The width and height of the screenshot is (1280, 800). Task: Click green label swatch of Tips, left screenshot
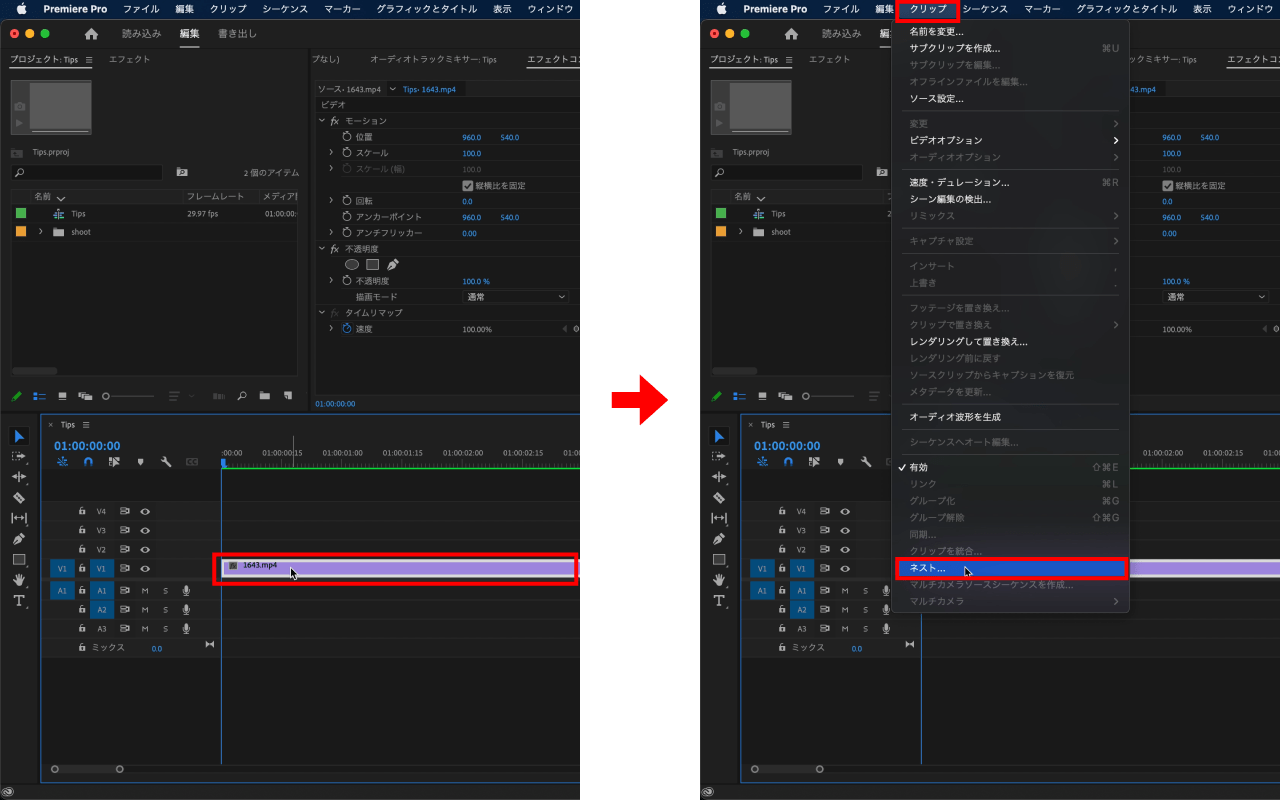click(x=21, y=213)
